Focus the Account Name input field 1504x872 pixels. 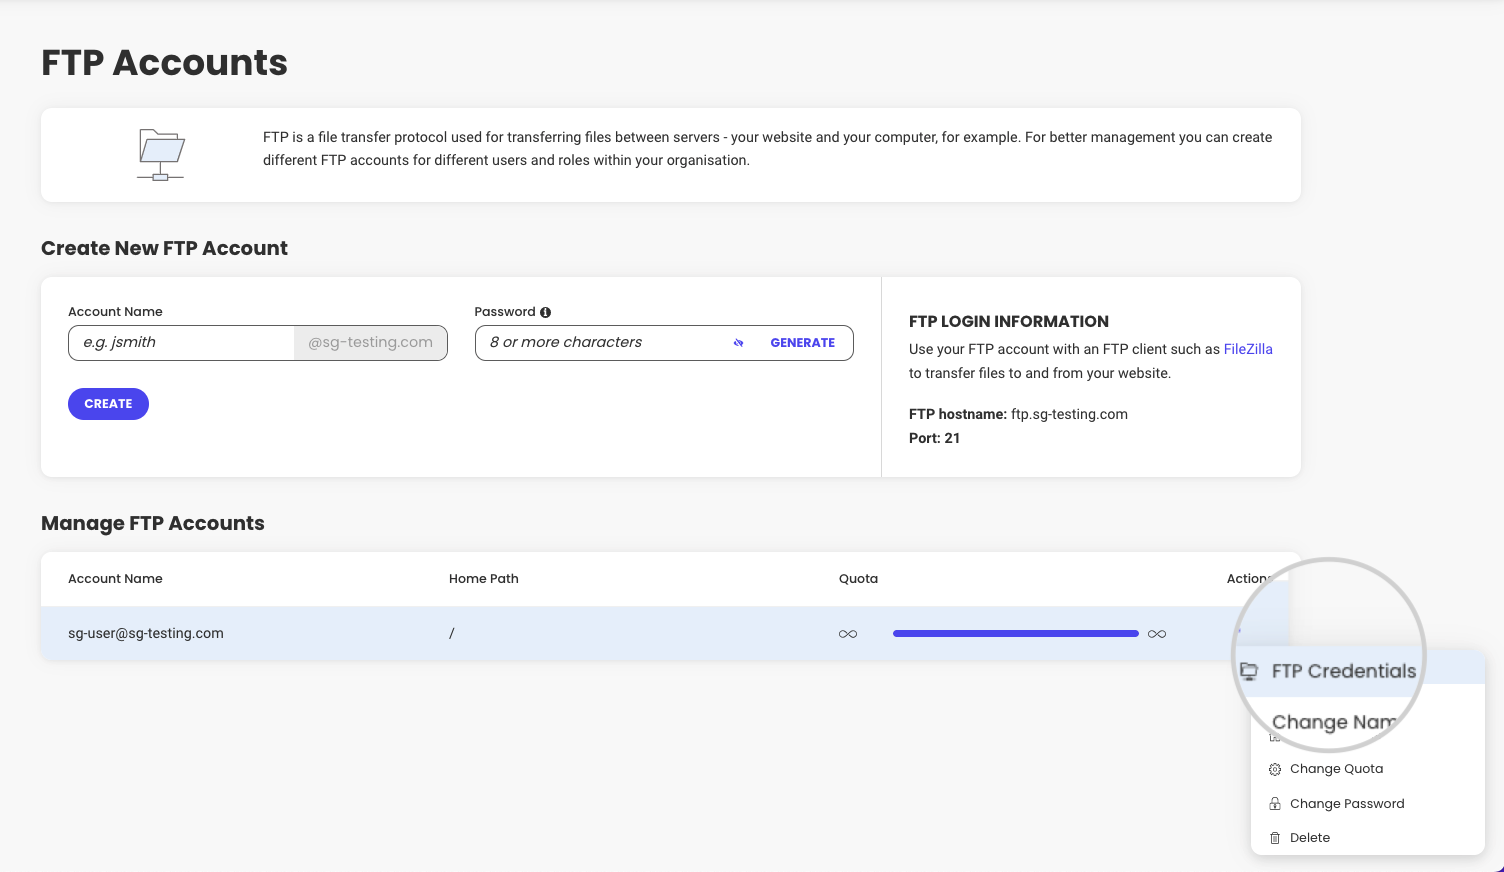(x=181, y=343)
